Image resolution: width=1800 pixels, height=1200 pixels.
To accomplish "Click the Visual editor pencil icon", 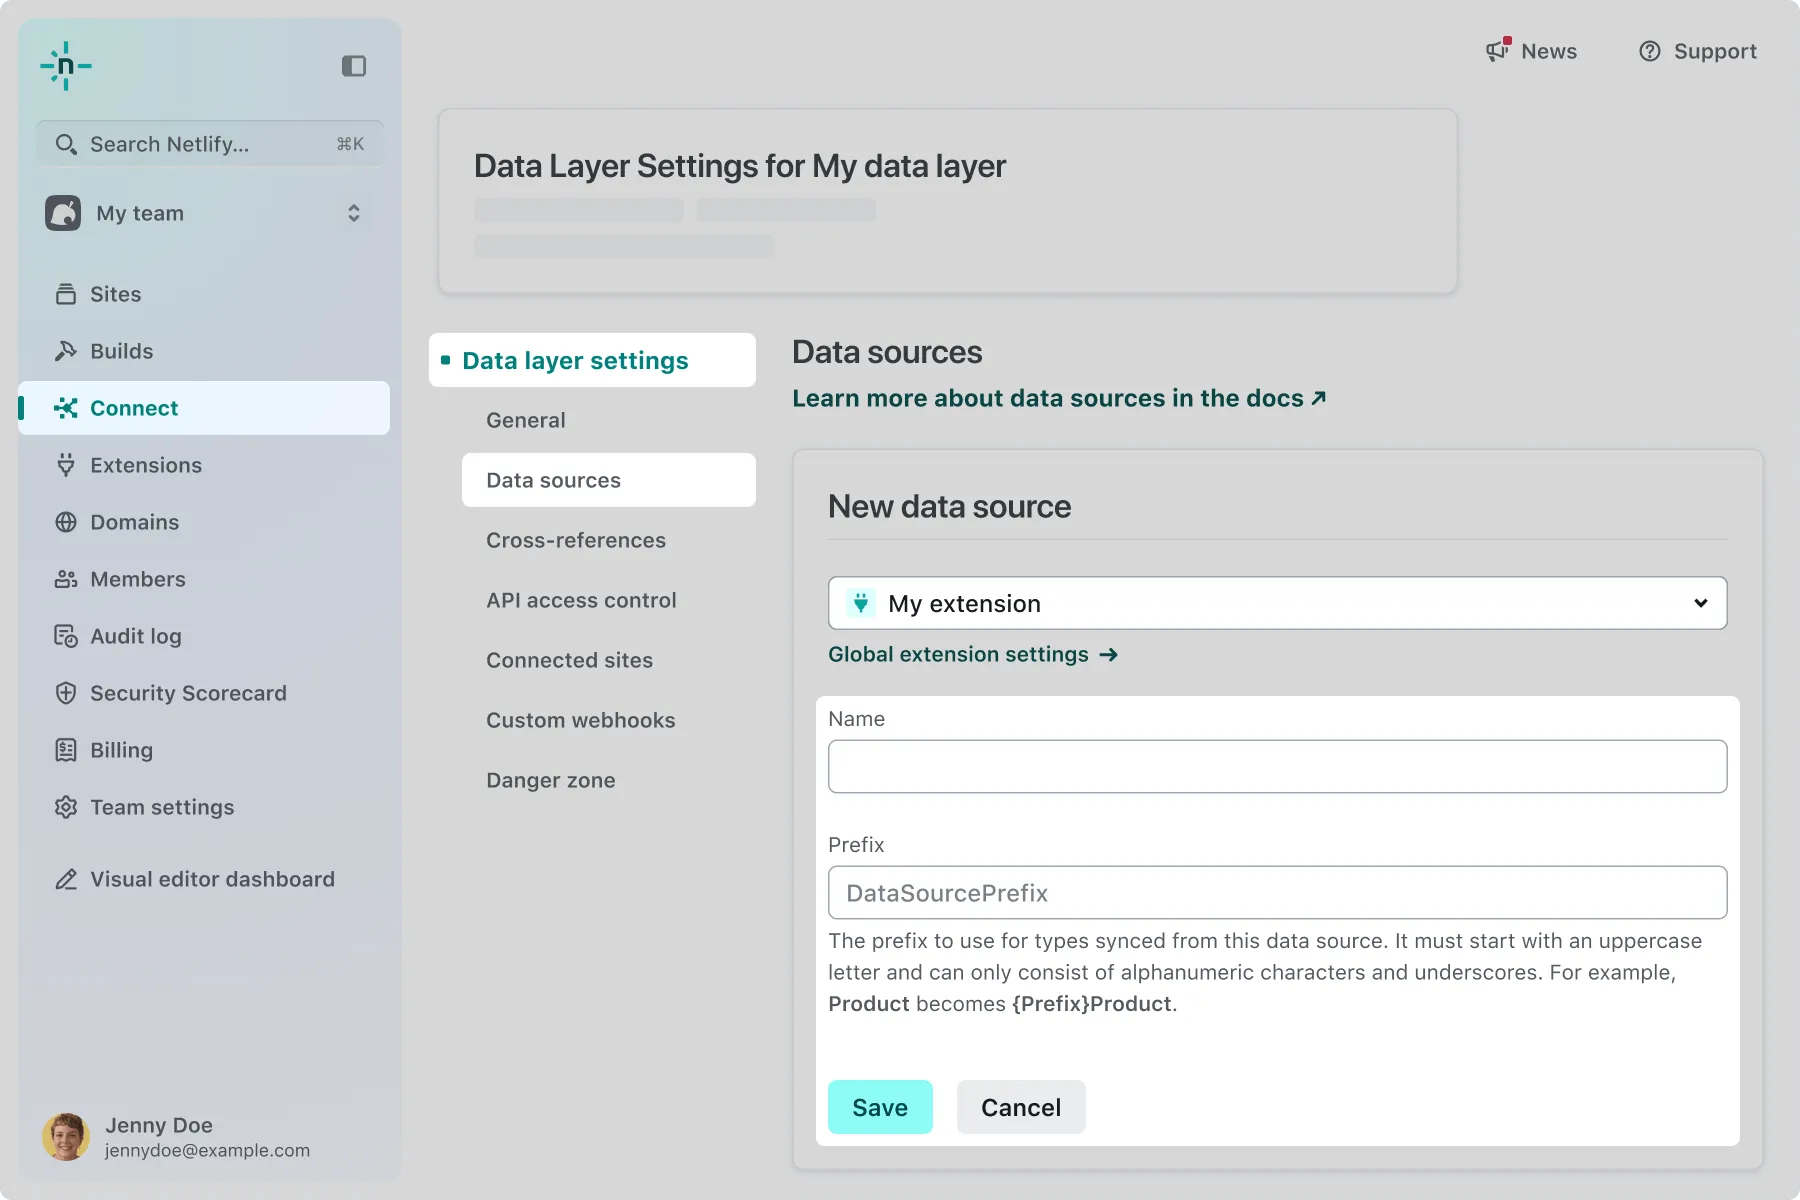I will coord(66,879).
